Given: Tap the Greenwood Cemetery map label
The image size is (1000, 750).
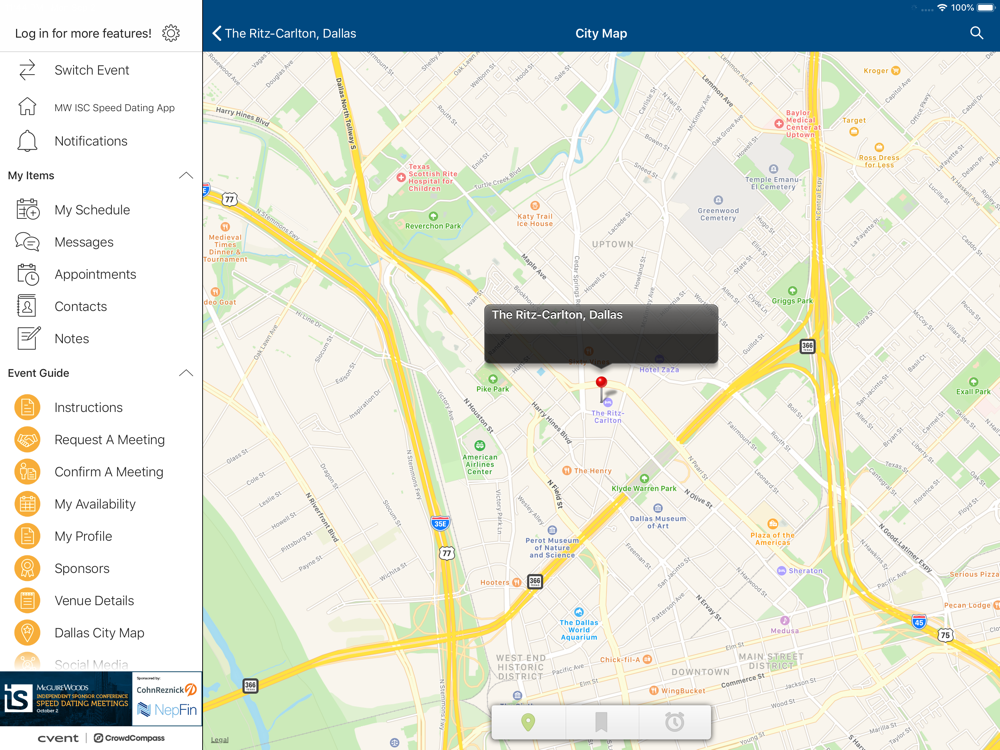Looking at the screenshot, I should click(718, 214).
